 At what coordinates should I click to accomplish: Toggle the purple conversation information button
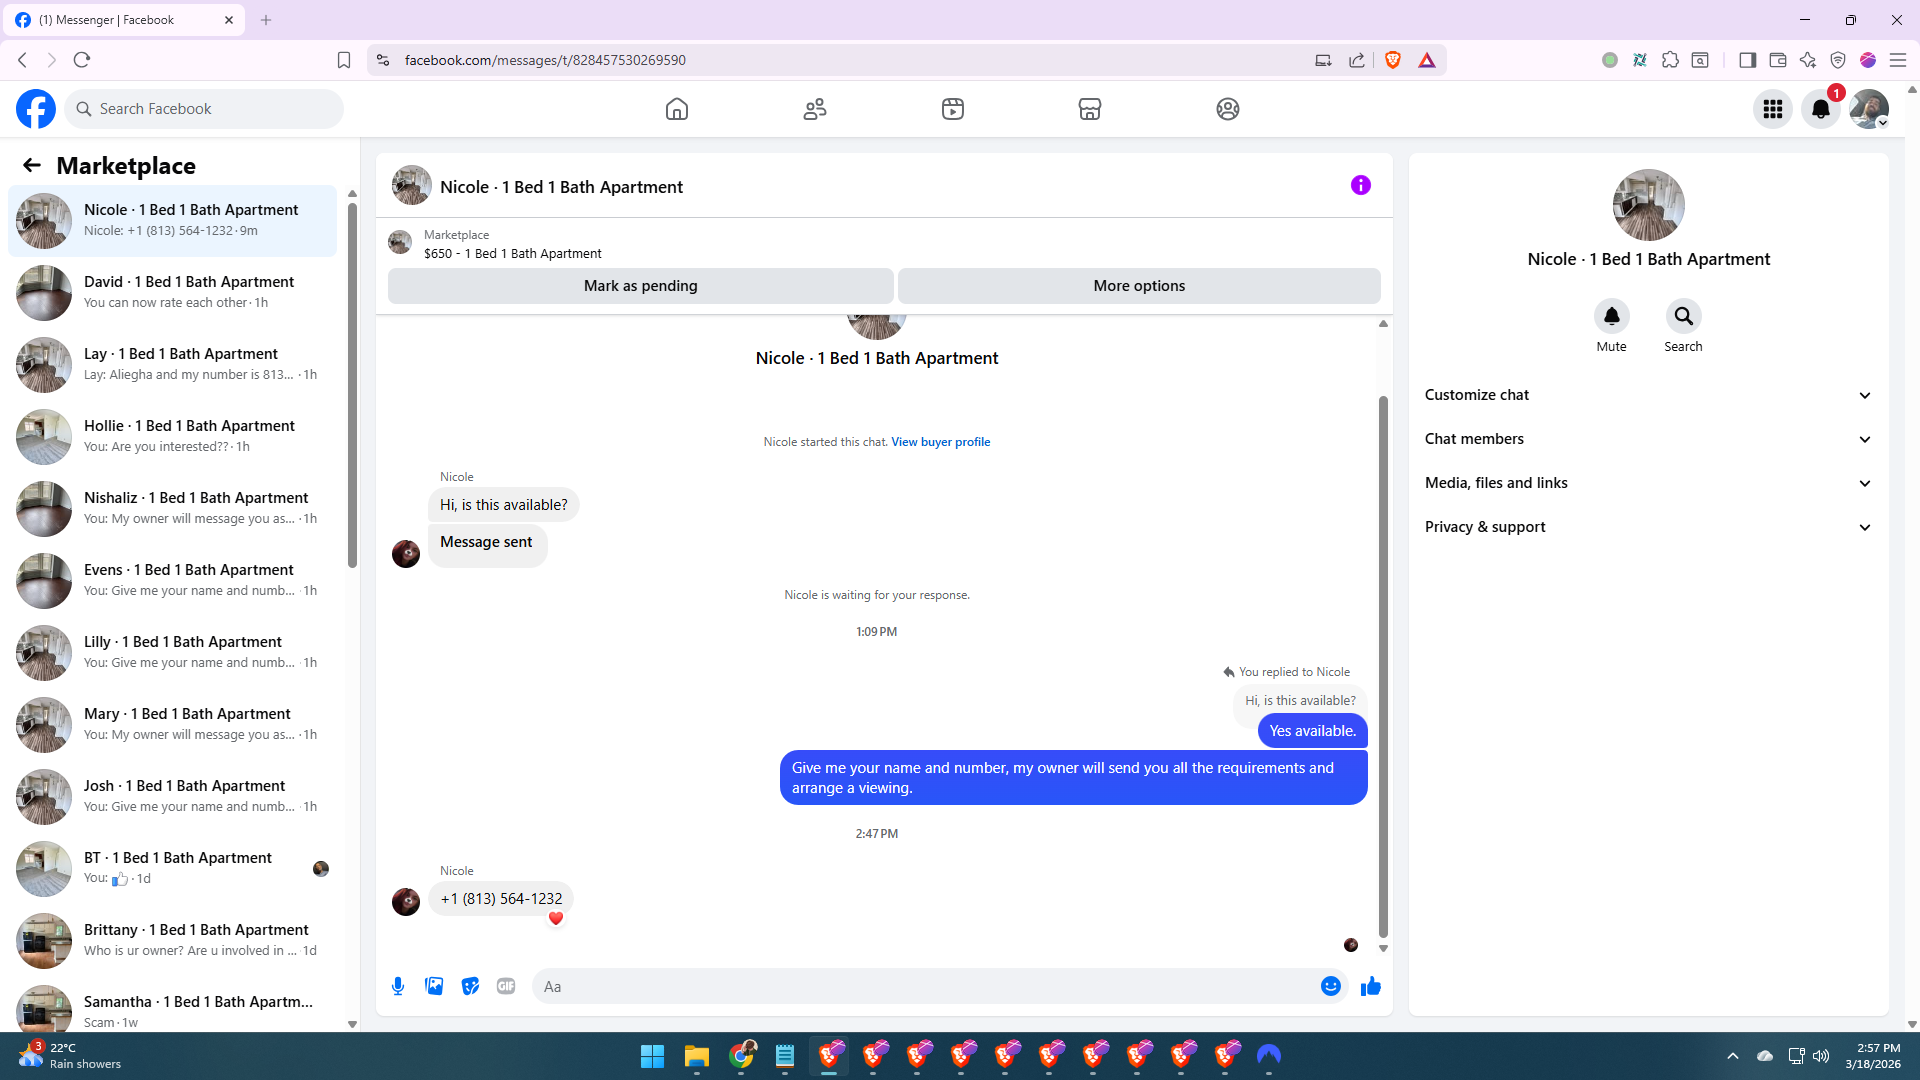[x=1360, y=185]
